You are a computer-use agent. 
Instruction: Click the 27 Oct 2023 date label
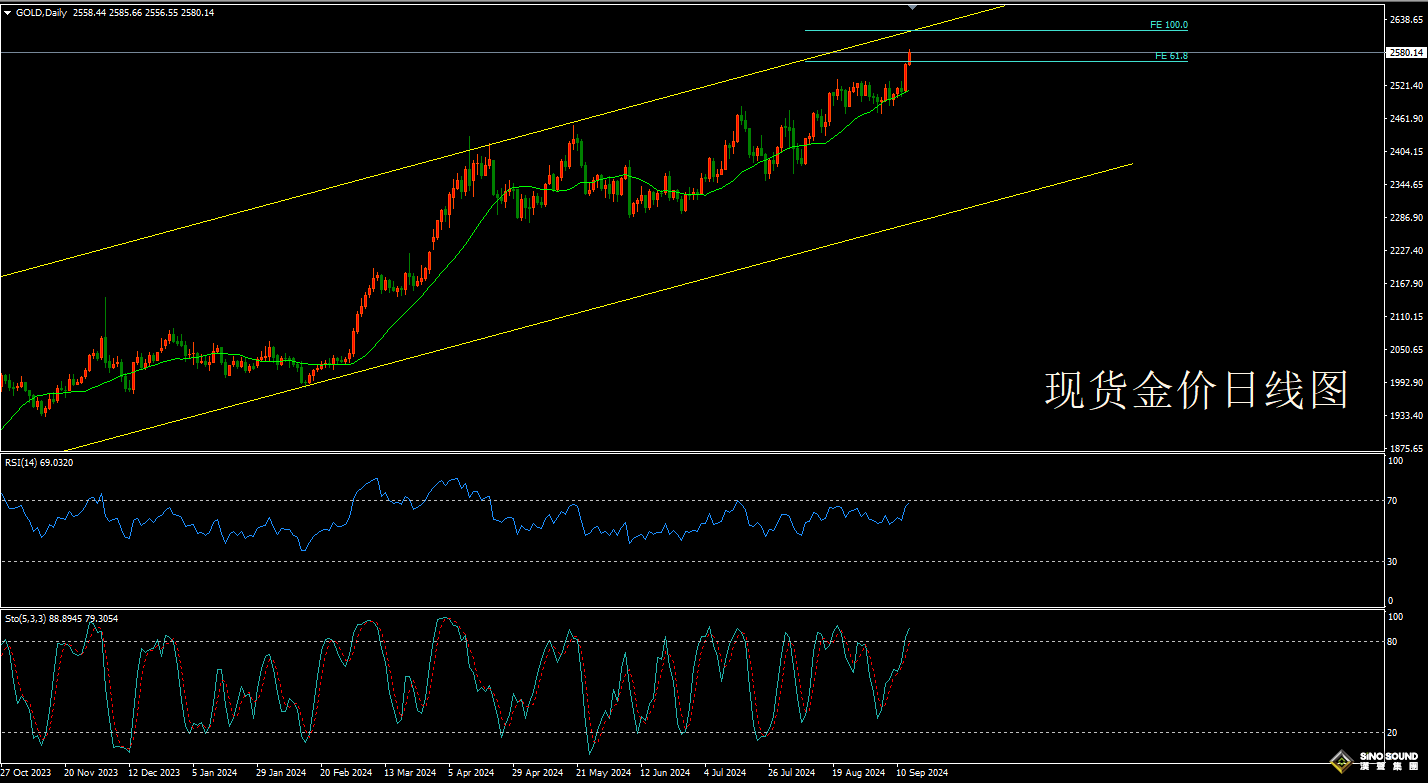tap(26, 773)
